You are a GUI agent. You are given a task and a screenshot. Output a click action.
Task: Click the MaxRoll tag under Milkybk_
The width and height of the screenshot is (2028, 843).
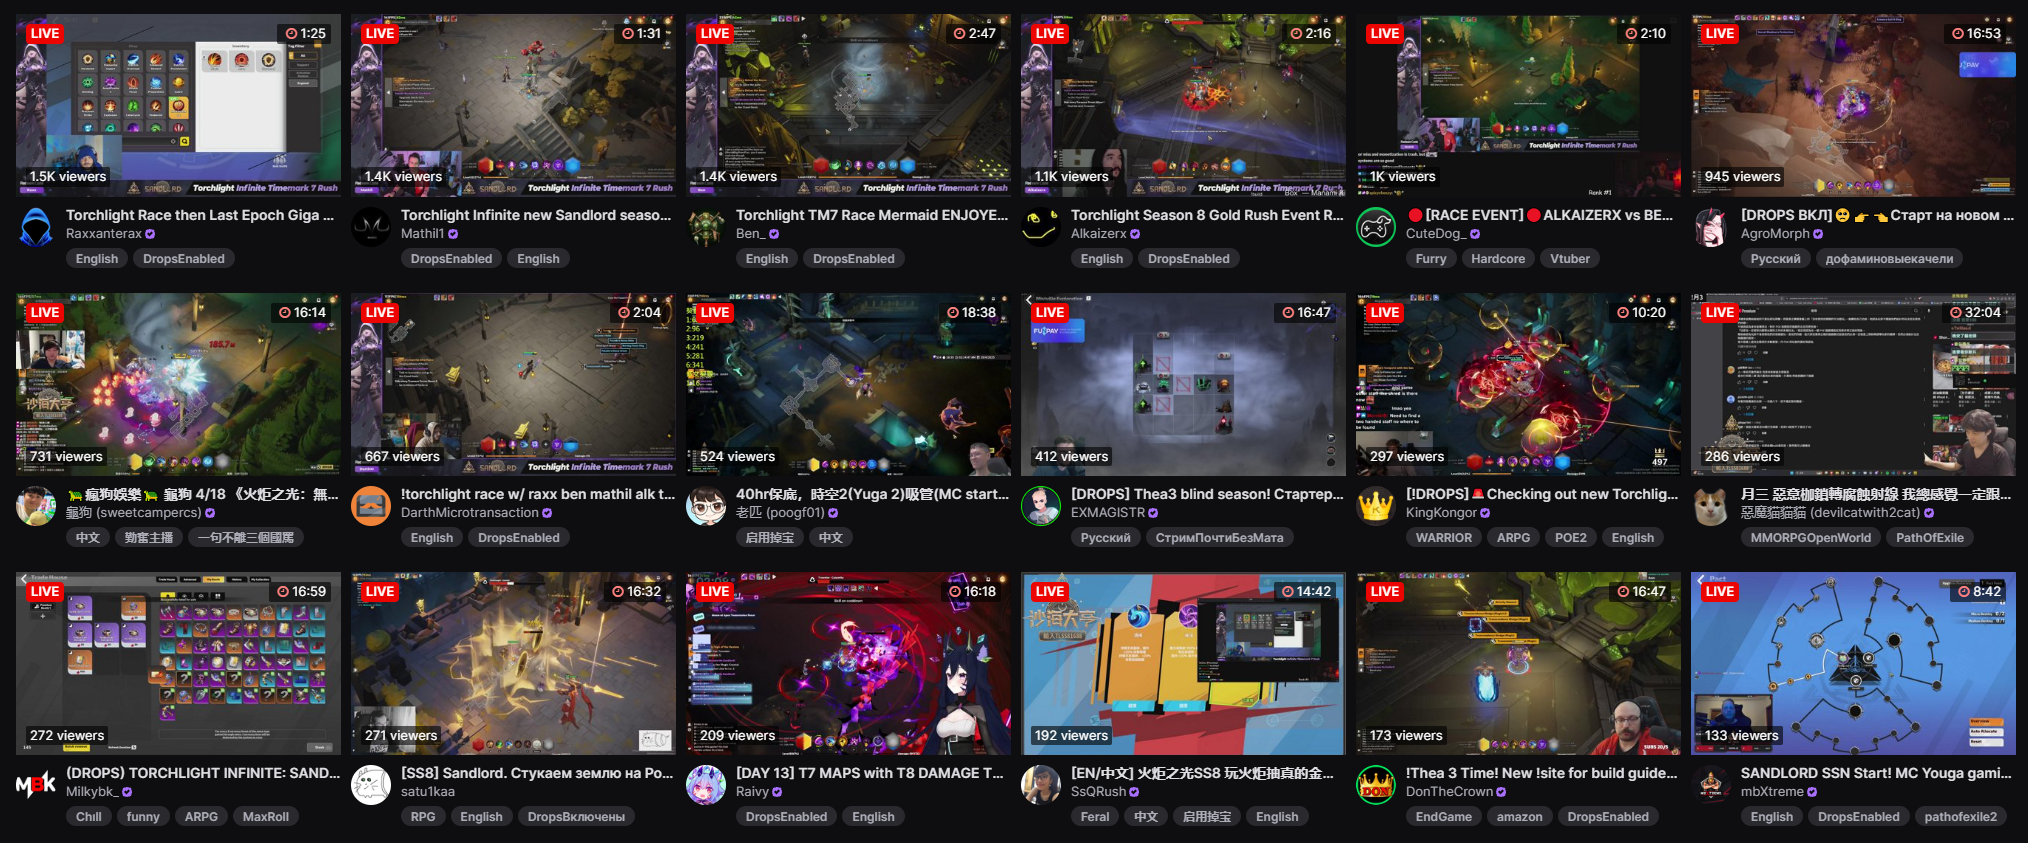point(265,816)
